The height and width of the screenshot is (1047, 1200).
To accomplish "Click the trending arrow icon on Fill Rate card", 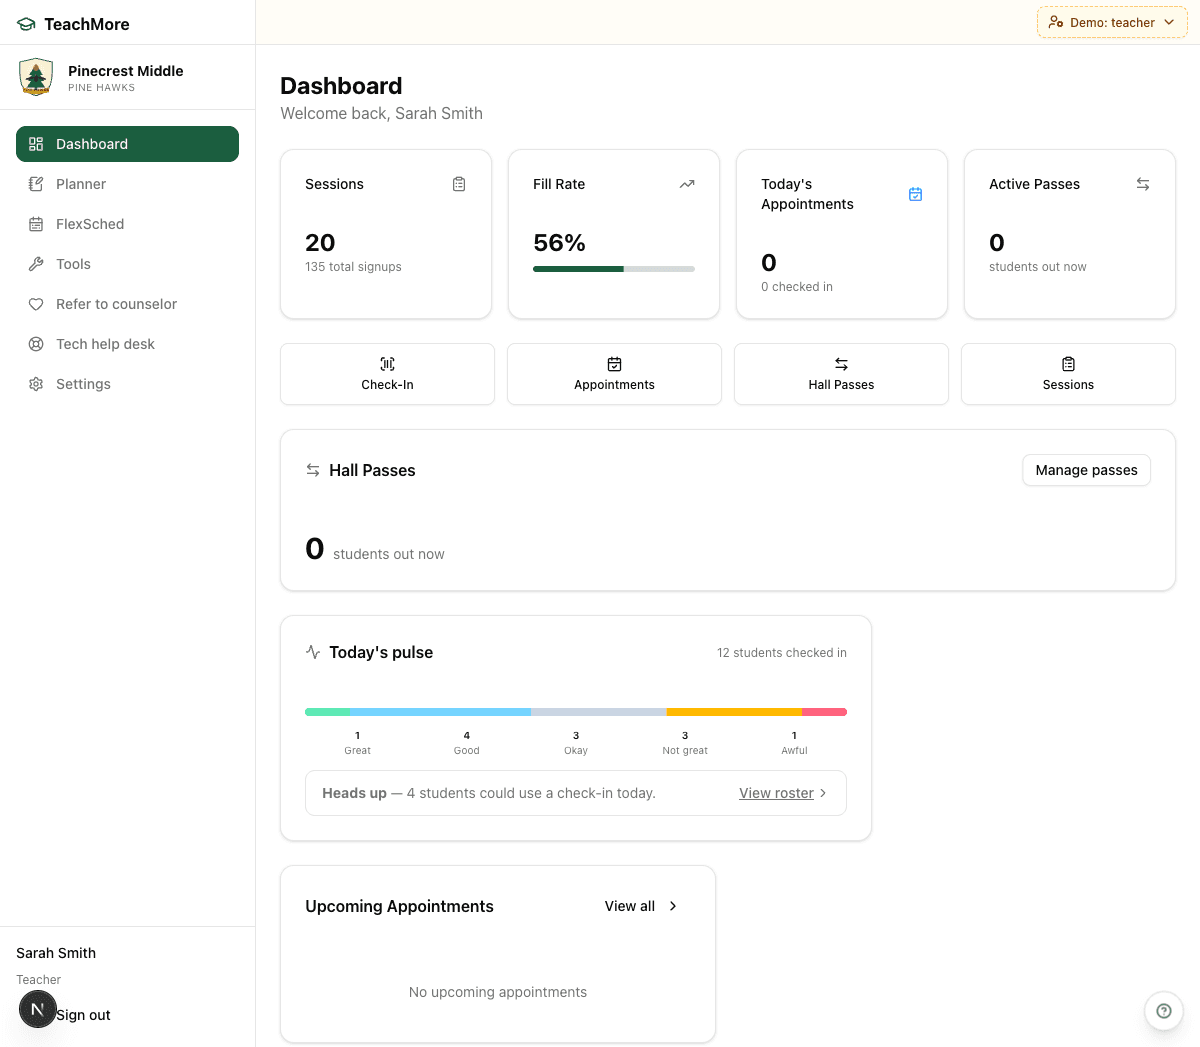I will tap(687, 184).
